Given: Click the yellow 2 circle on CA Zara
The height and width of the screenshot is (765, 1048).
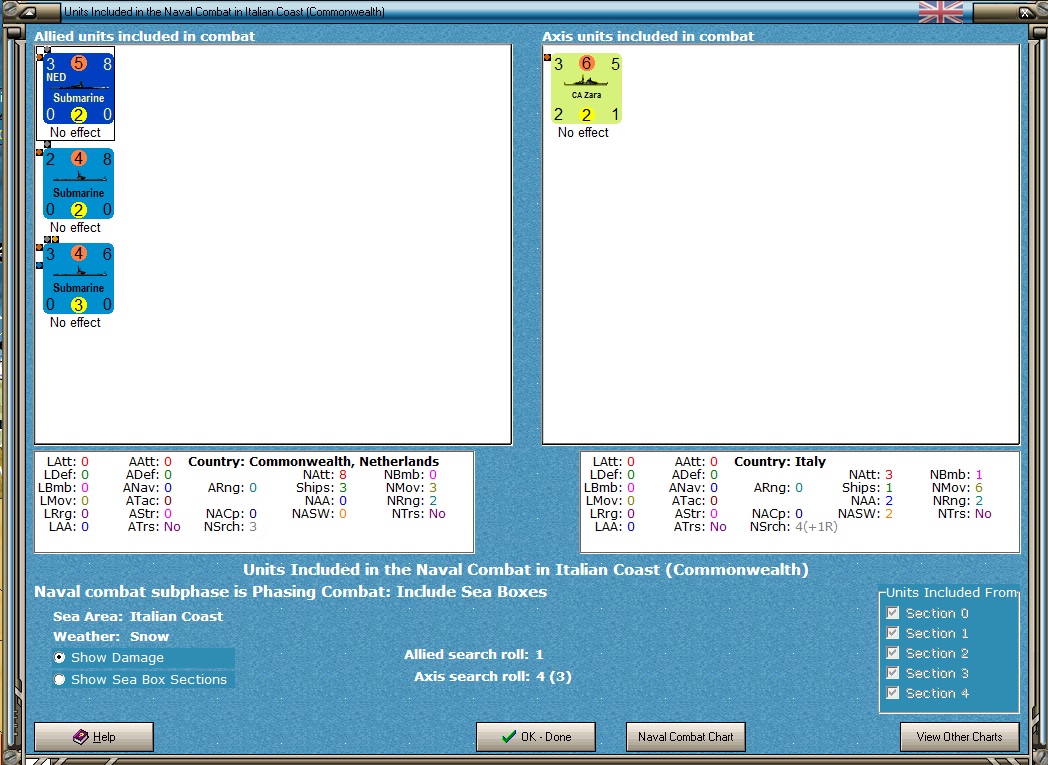Looking at the screenshot, I should point(586,115).
